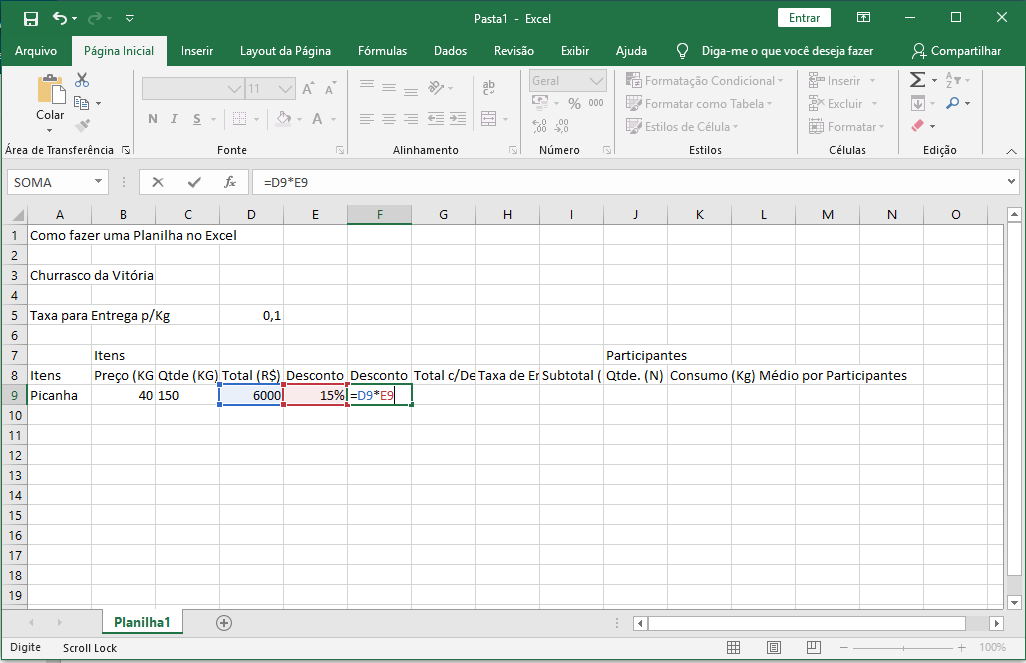Viewport: 1026px width, 663px height.
Task: Confirm the formula with the checkmark button
Action: click(x=194, y=182)
